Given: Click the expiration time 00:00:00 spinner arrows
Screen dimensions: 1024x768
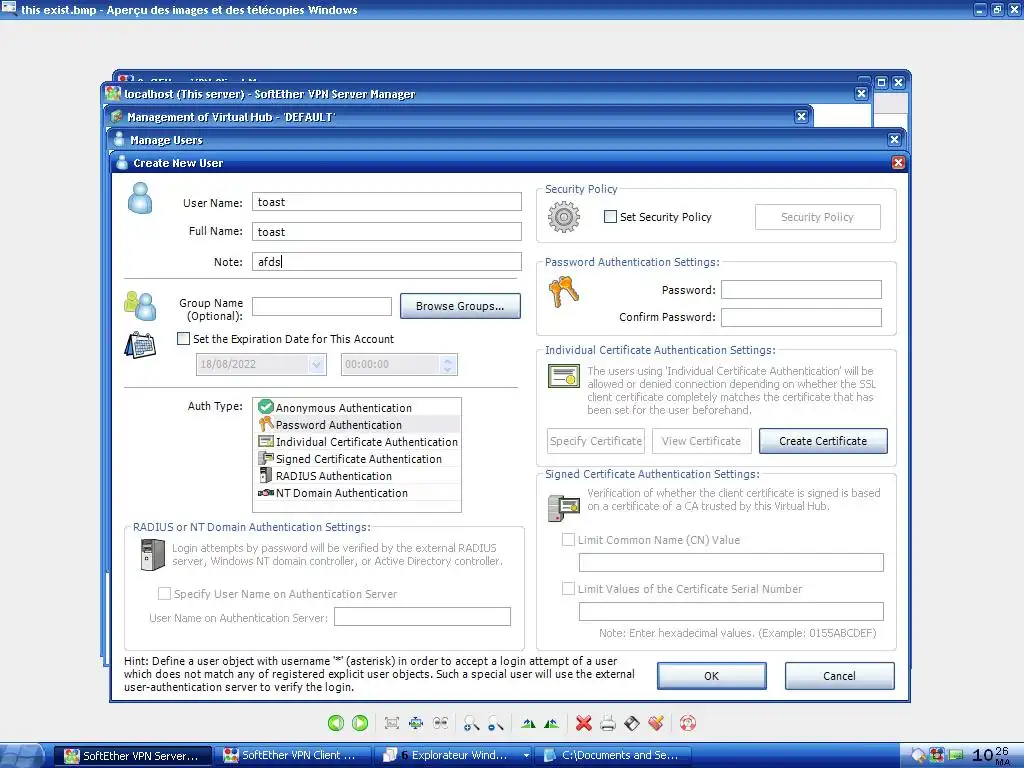Looking at the screenshot, I should tap(447, 364).
